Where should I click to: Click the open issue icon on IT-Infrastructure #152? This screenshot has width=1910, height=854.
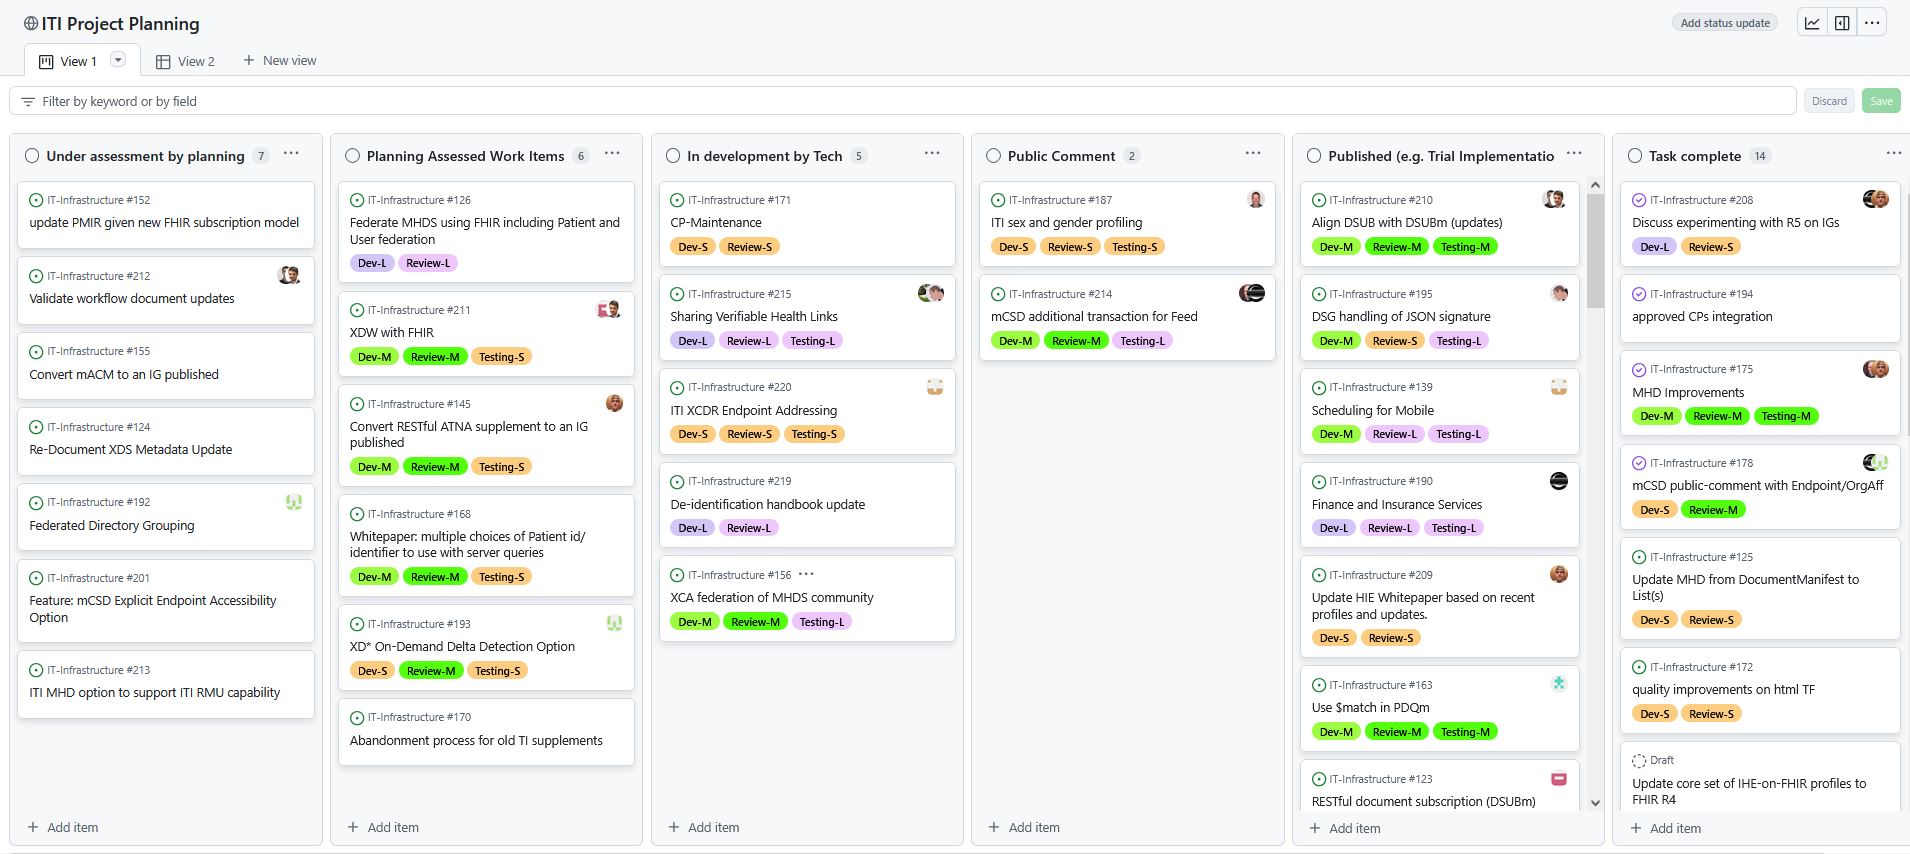coord(36,200)
